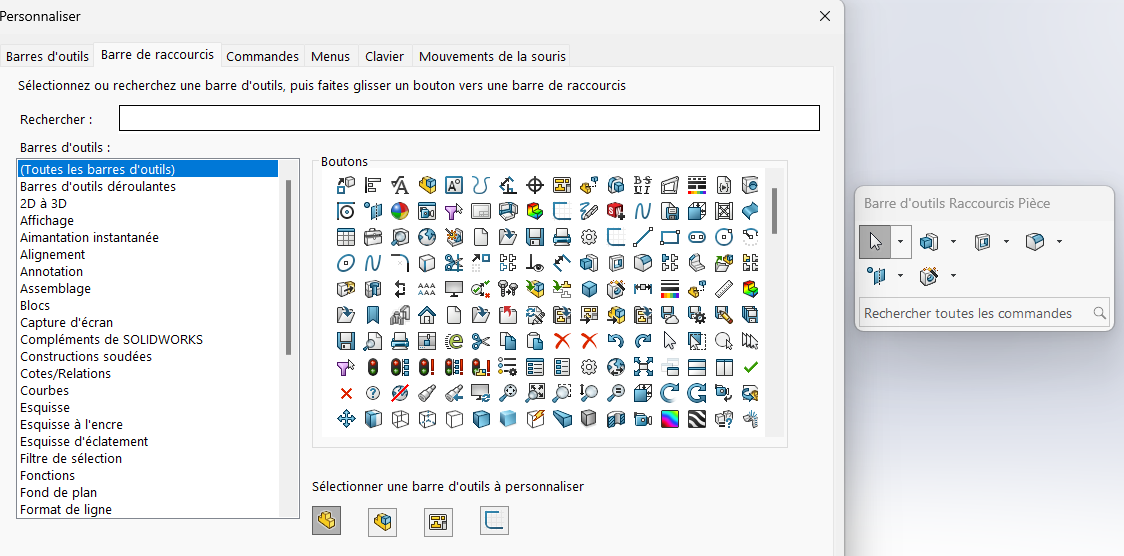Select Esquisse in the toolbar list
The height and width of the screenshot is (556, 1124).
45,408
